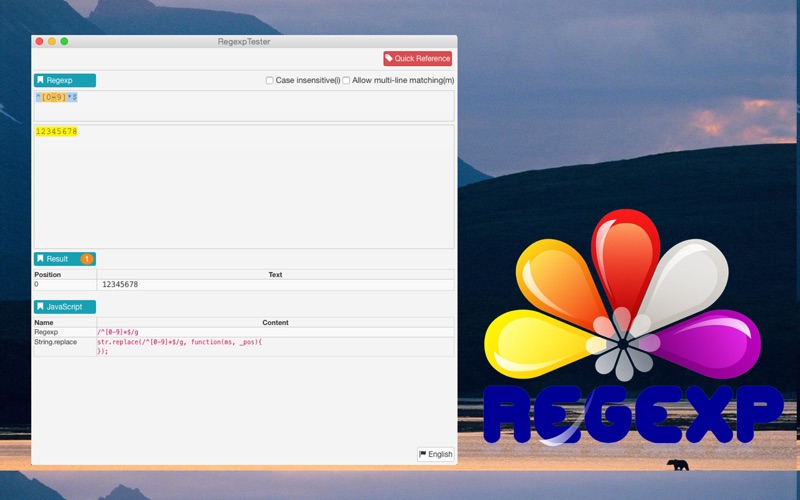
Task: Select result row text 12345678
Action: pos(120,284)
